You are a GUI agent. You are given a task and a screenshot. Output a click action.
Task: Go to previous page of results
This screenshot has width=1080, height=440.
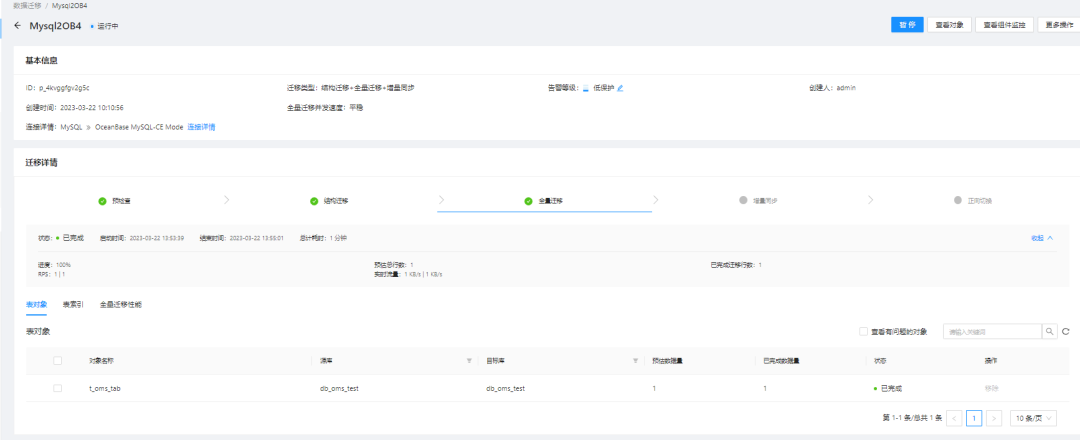954,418
